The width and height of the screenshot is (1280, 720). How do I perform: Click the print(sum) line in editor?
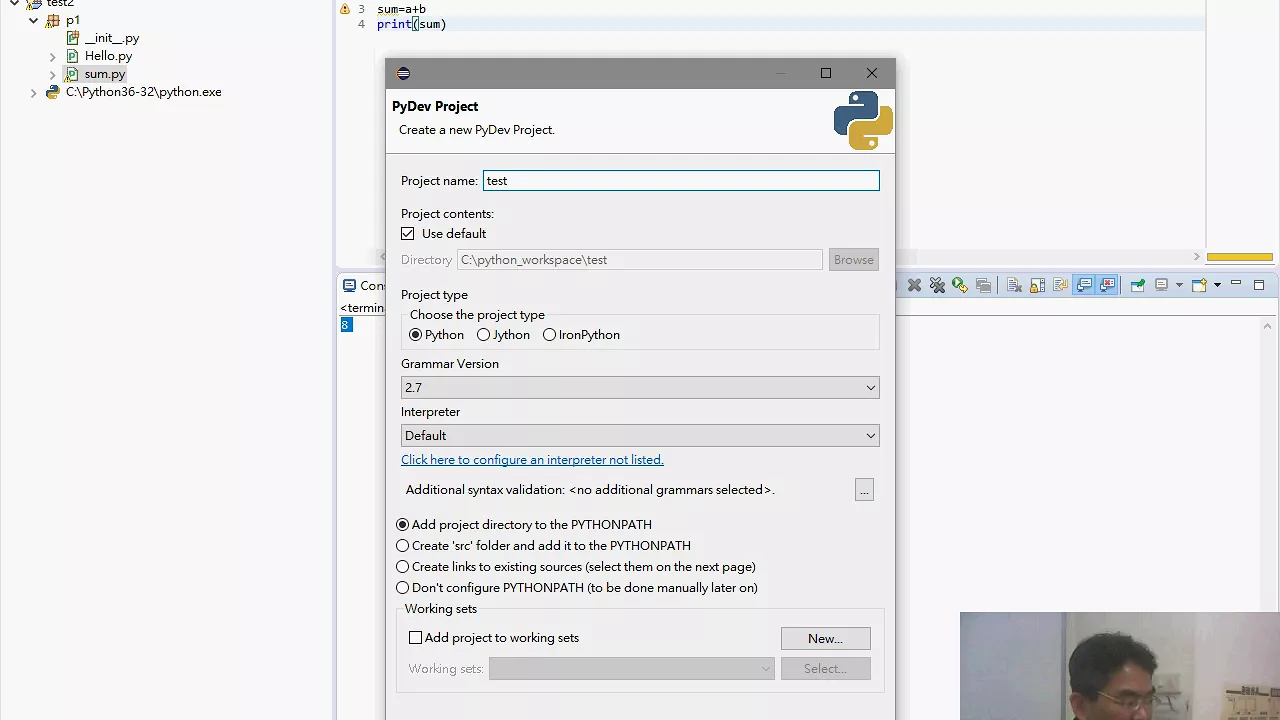(412, 24)
